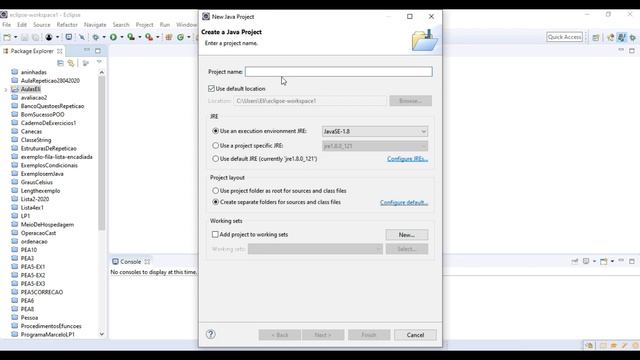Click the New Java Class green icon
Image resolution: width=640 pixels, height=360 pixels.
pyautogui.click(x=180, y=37)
